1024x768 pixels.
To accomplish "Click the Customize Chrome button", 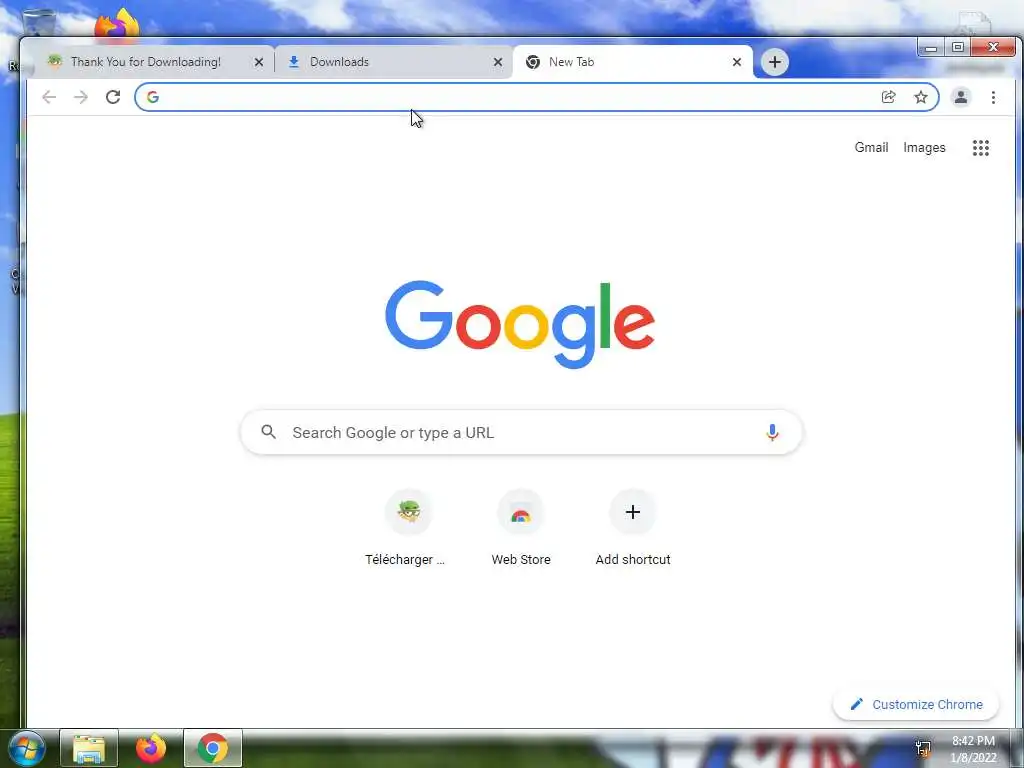I will point(916,704).
